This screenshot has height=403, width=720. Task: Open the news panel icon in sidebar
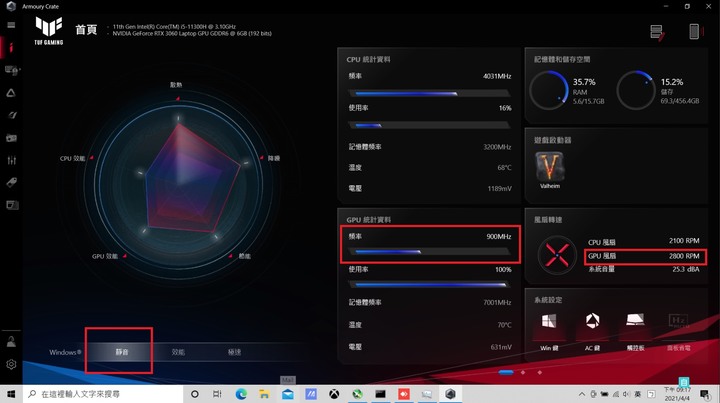point(12,205)
